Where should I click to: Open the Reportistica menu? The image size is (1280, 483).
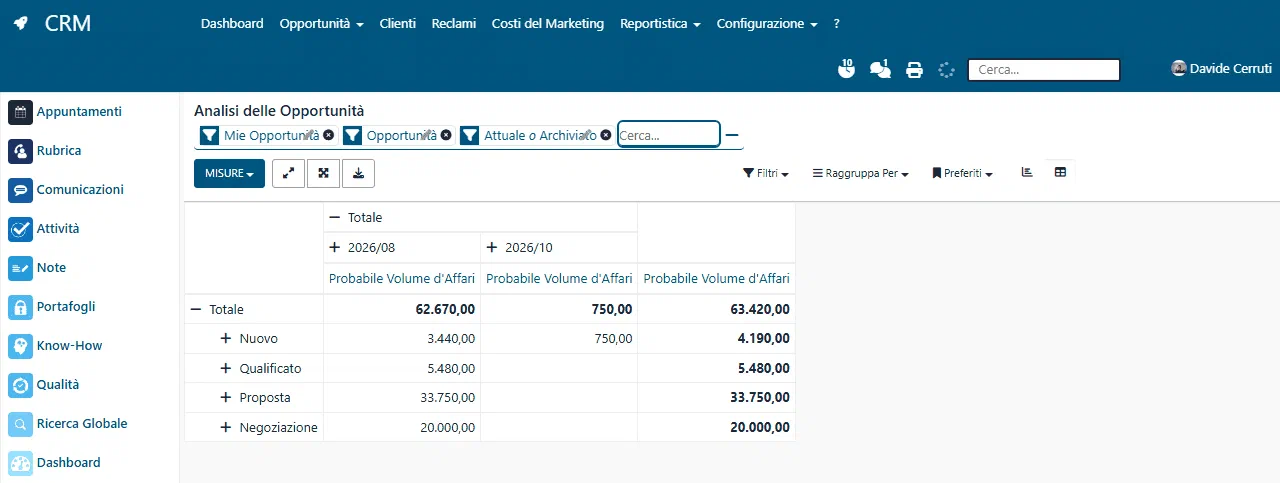[660, 23]
